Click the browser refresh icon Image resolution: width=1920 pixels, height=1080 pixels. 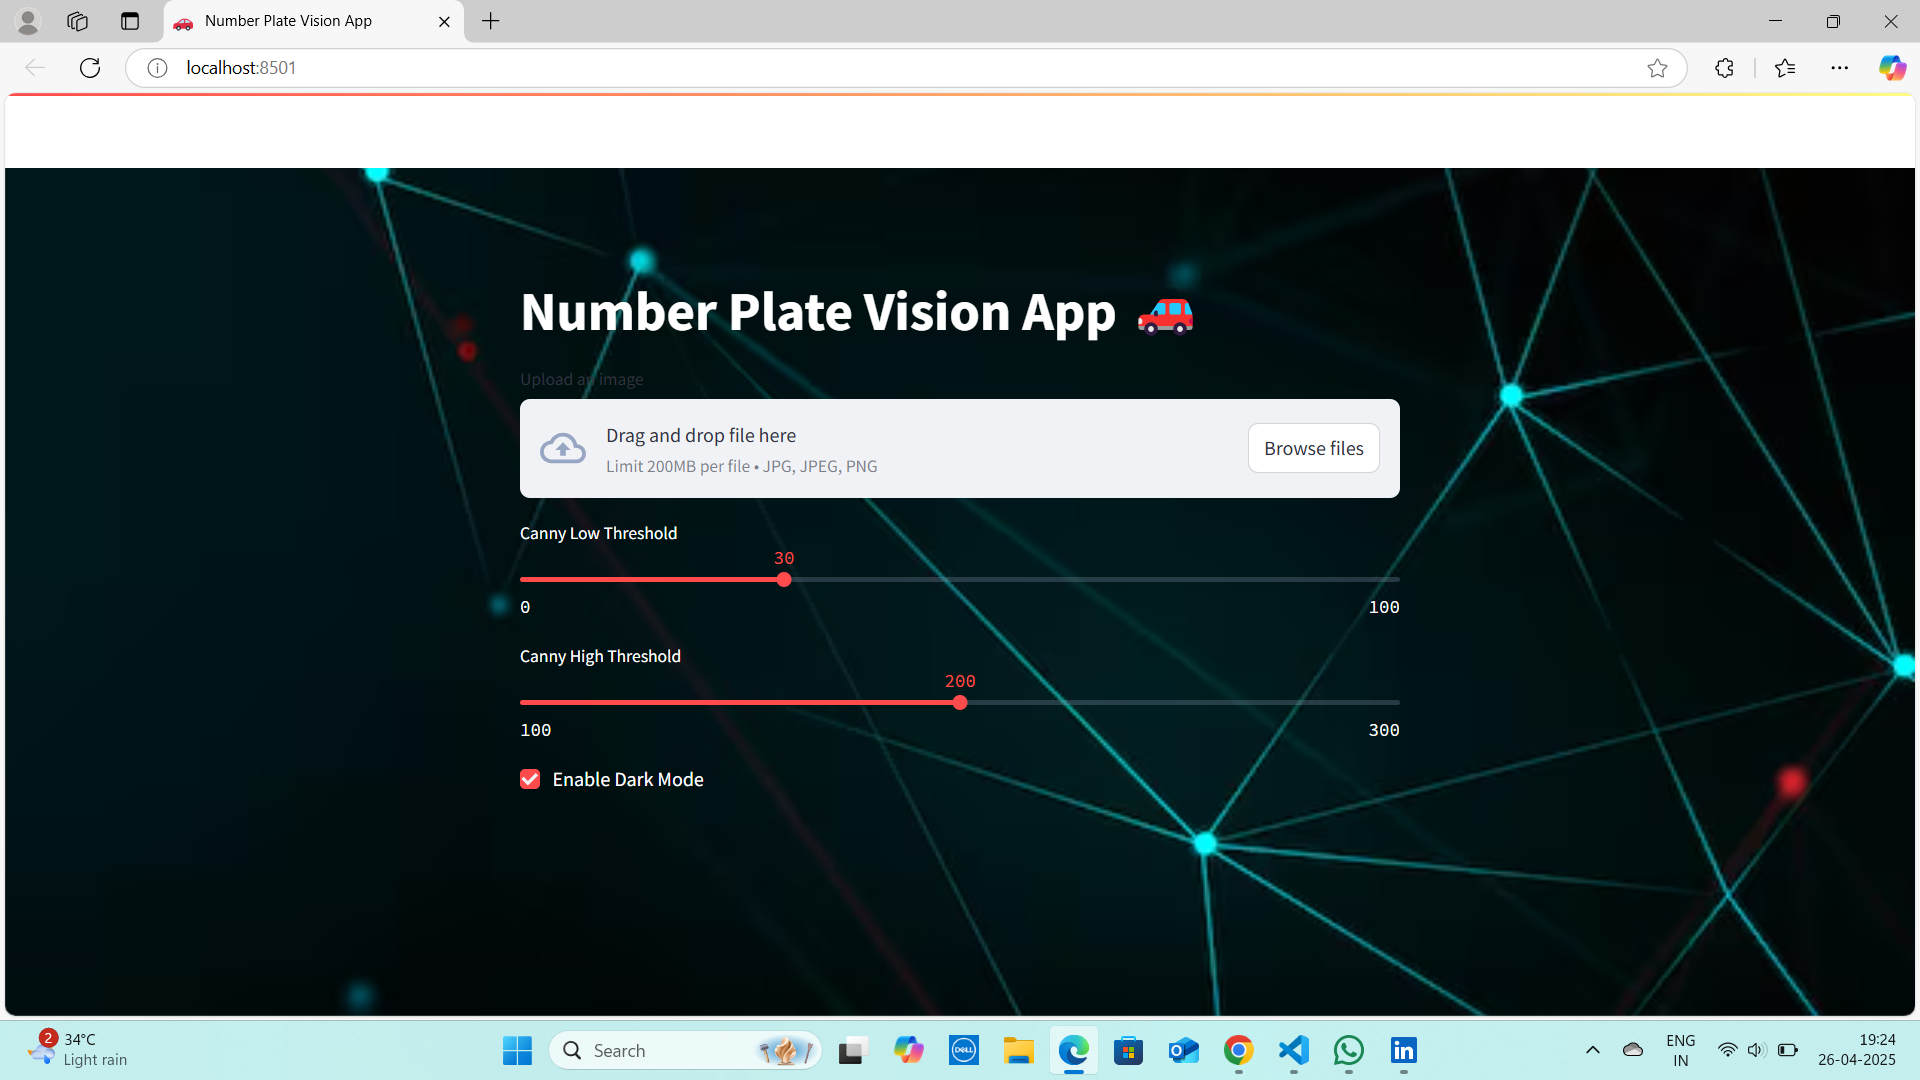pos(90,68)
